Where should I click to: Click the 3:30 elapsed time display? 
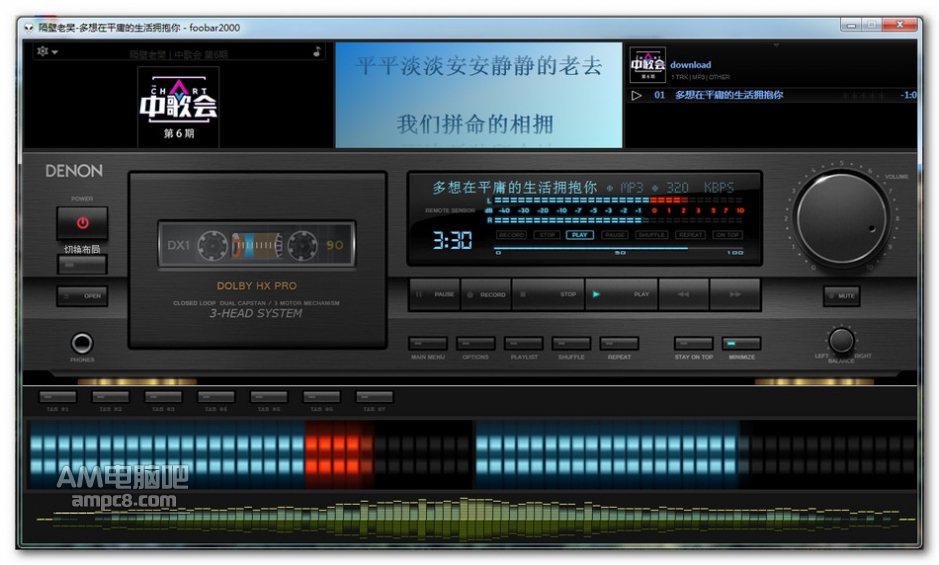tap(453, 241)
